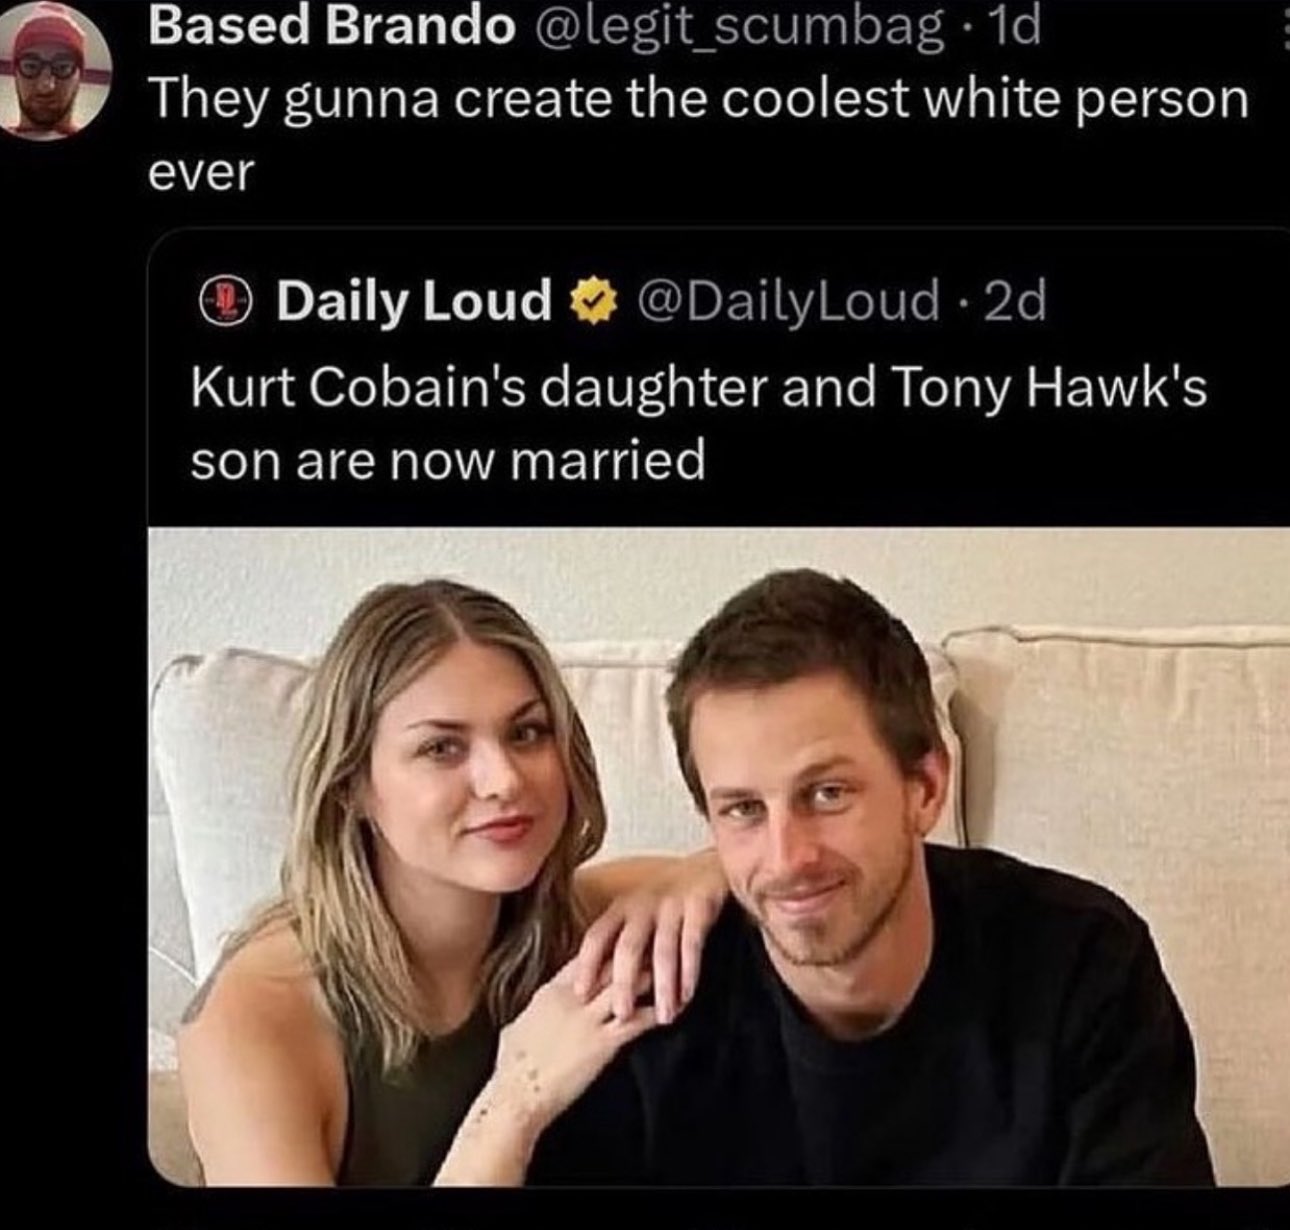Visit the @DailyLoud handle

[794, 300]
